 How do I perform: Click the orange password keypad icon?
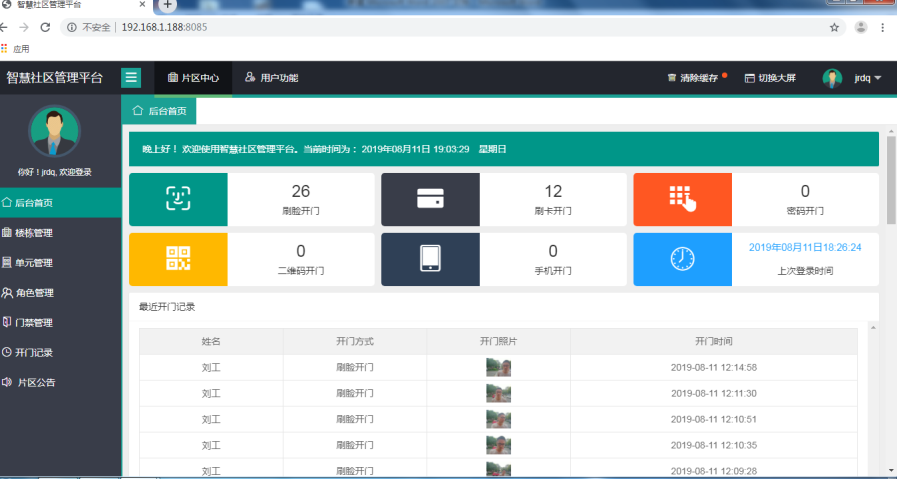pos(682,199)
